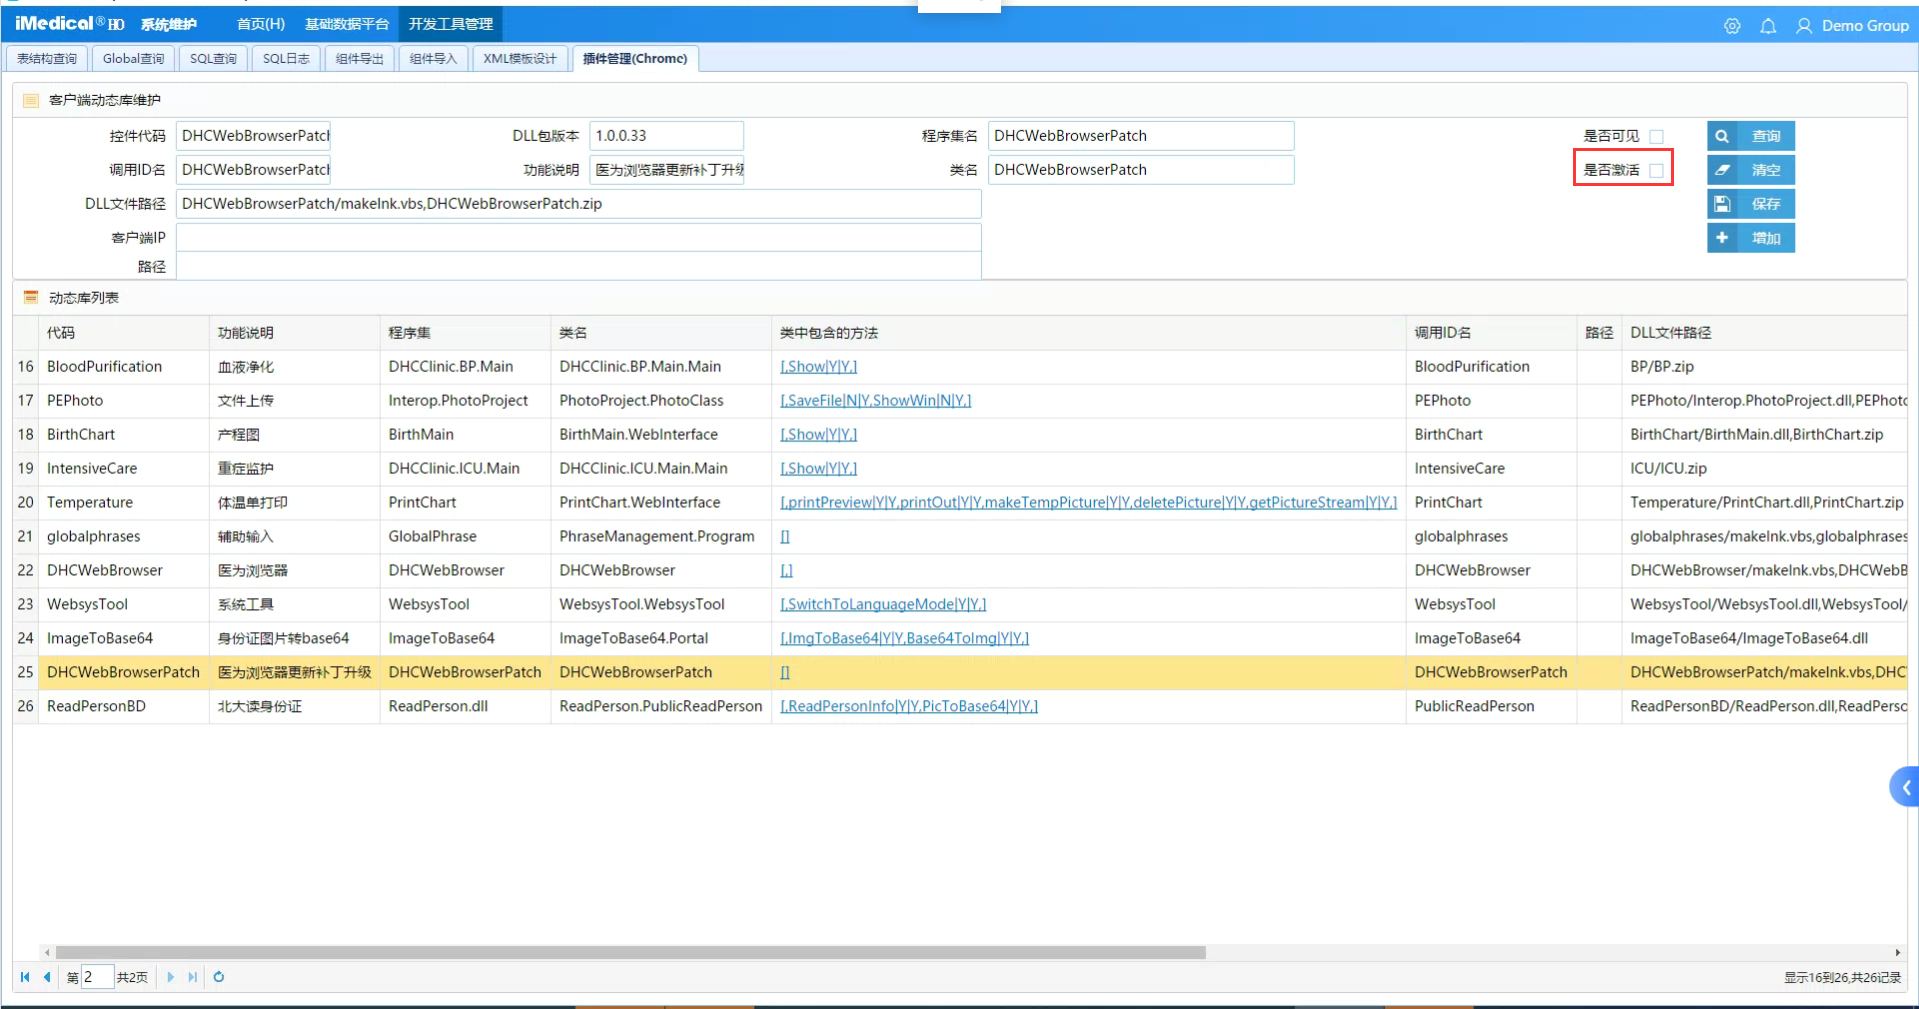Switch to the XML模板设计 tab

coord(520,59)
